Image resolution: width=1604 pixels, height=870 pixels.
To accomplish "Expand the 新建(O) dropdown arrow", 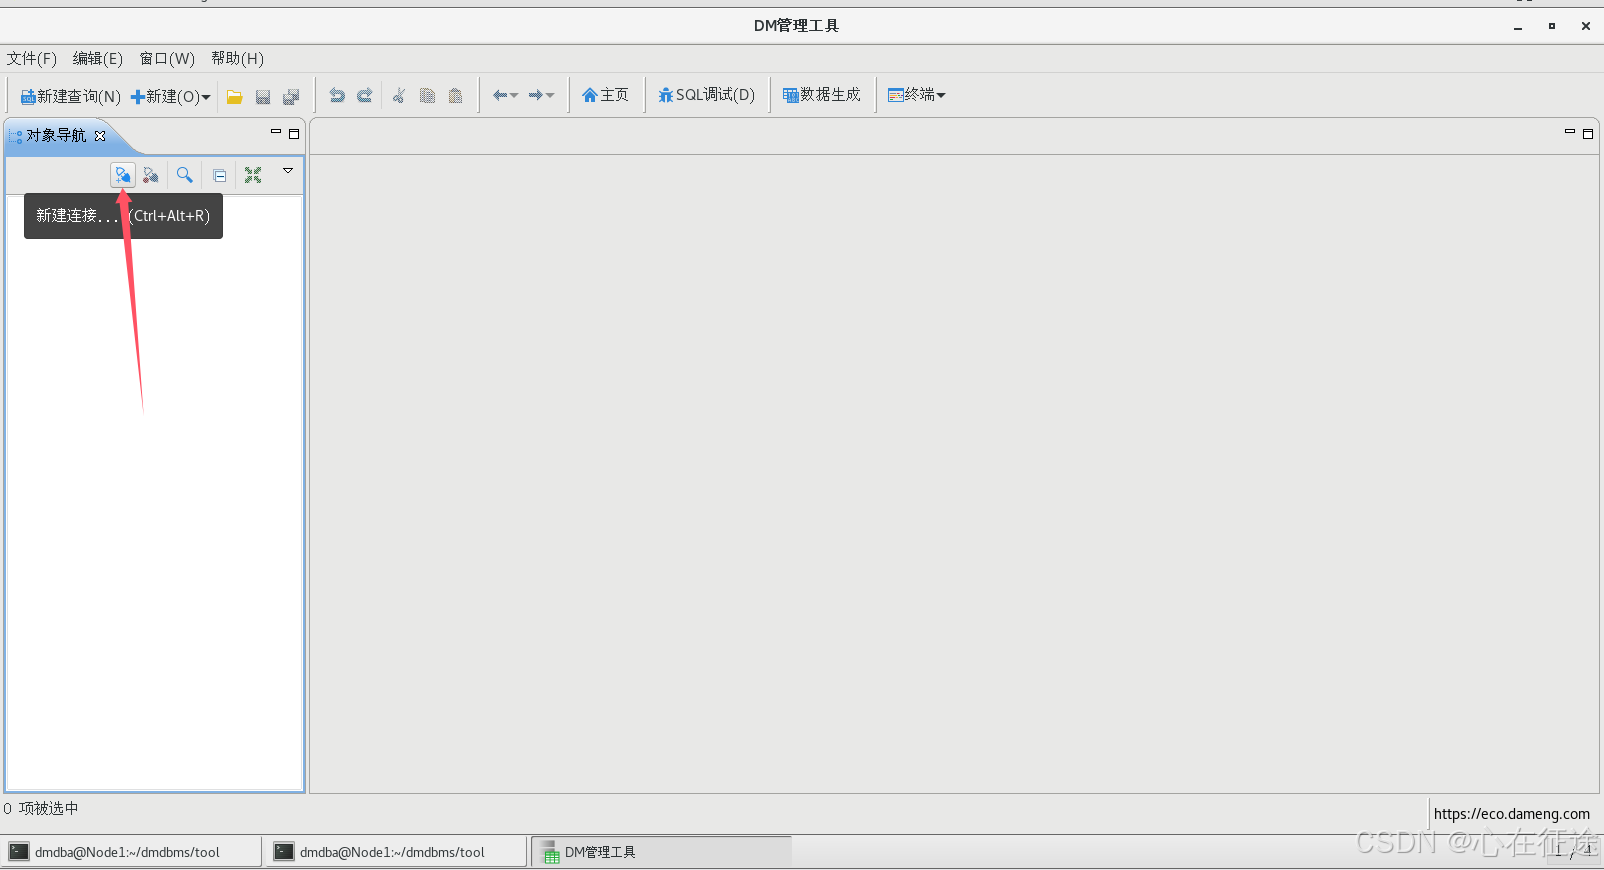I will [x=206, y=97].
